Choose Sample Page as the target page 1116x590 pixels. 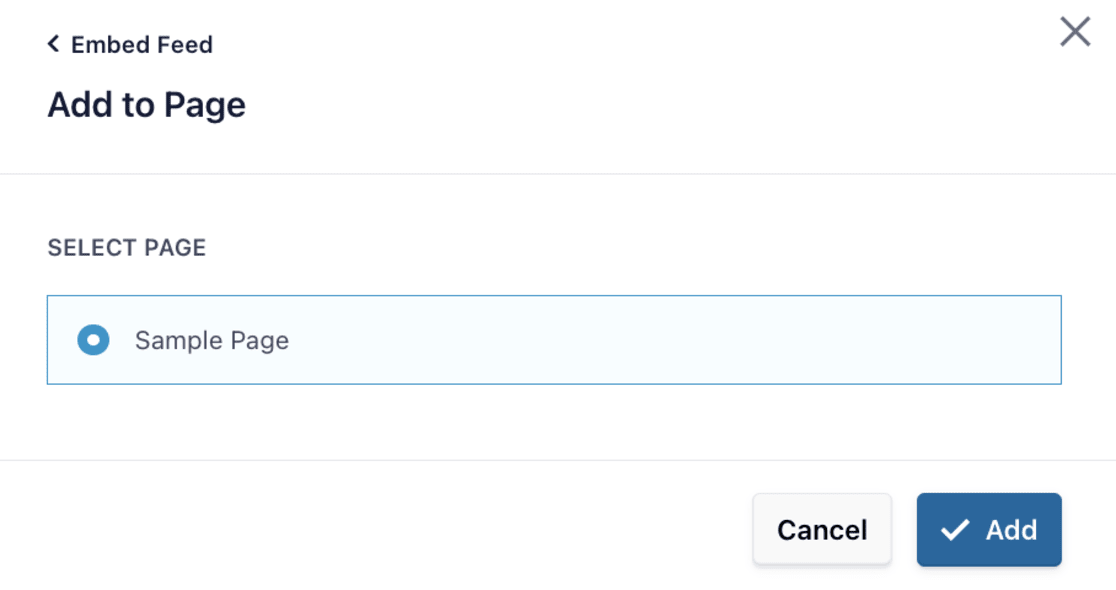tap(93, 340)
